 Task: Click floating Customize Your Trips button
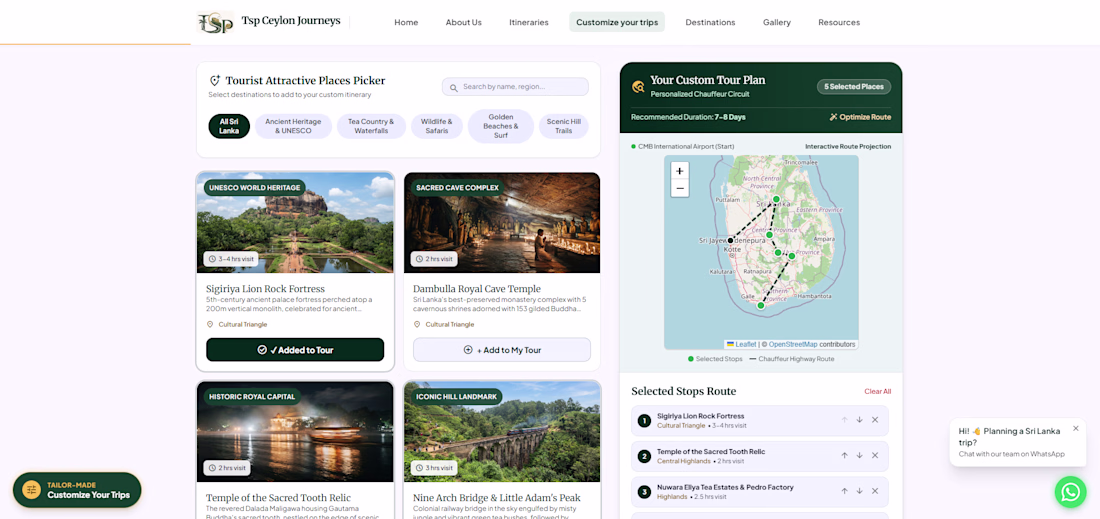(x=77, y=490)
